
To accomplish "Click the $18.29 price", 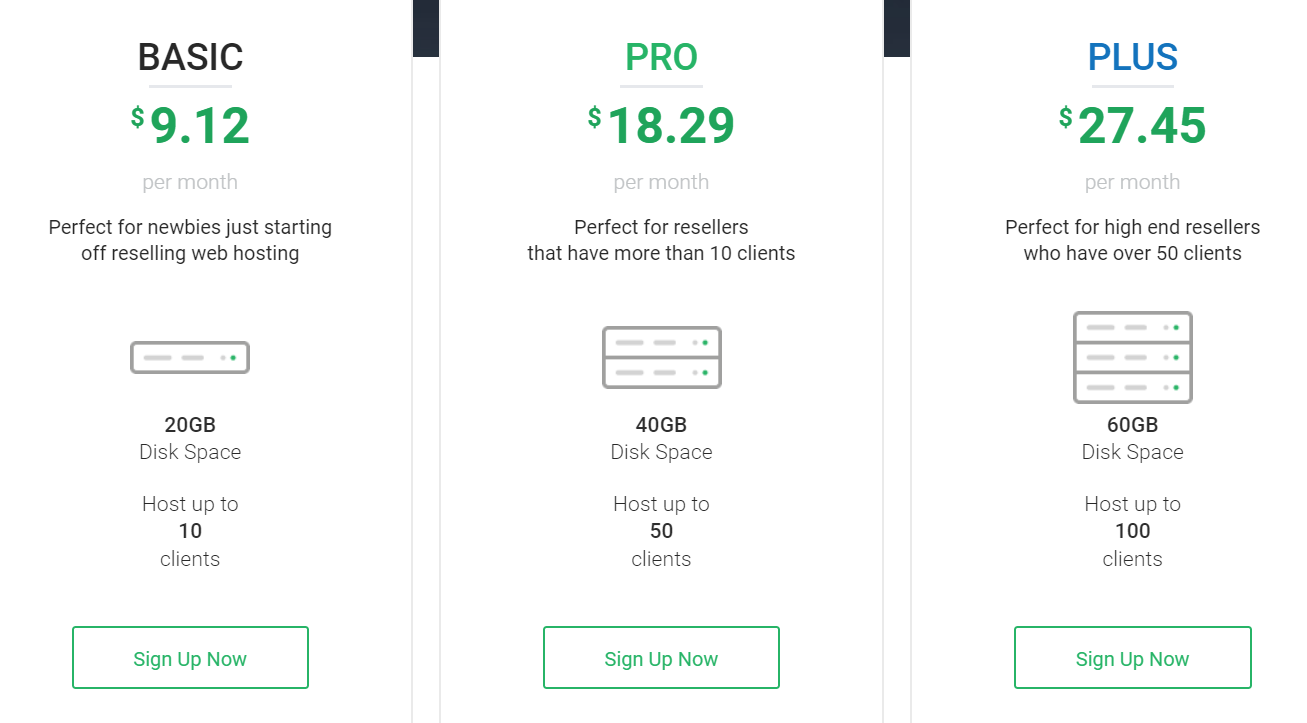I will tap(661, 126).
